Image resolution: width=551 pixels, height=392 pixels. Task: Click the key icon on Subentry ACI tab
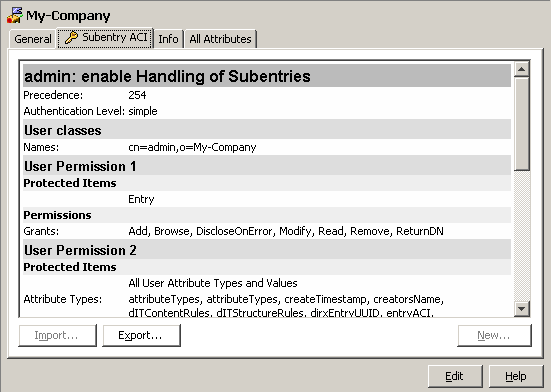[x=71, y=38]
